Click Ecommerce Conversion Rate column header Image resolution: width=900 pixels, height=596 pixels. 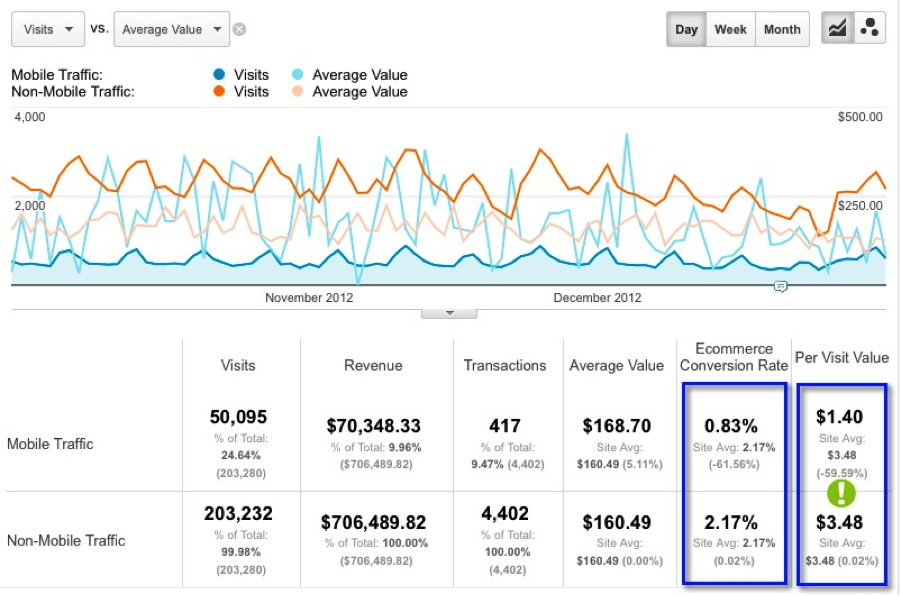pos(734,357)
